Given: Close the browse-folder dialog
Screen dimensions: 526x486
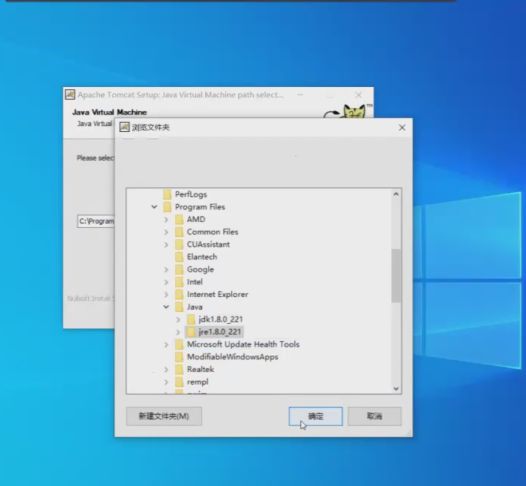Looking at the screenshot, I should point(402,127).
